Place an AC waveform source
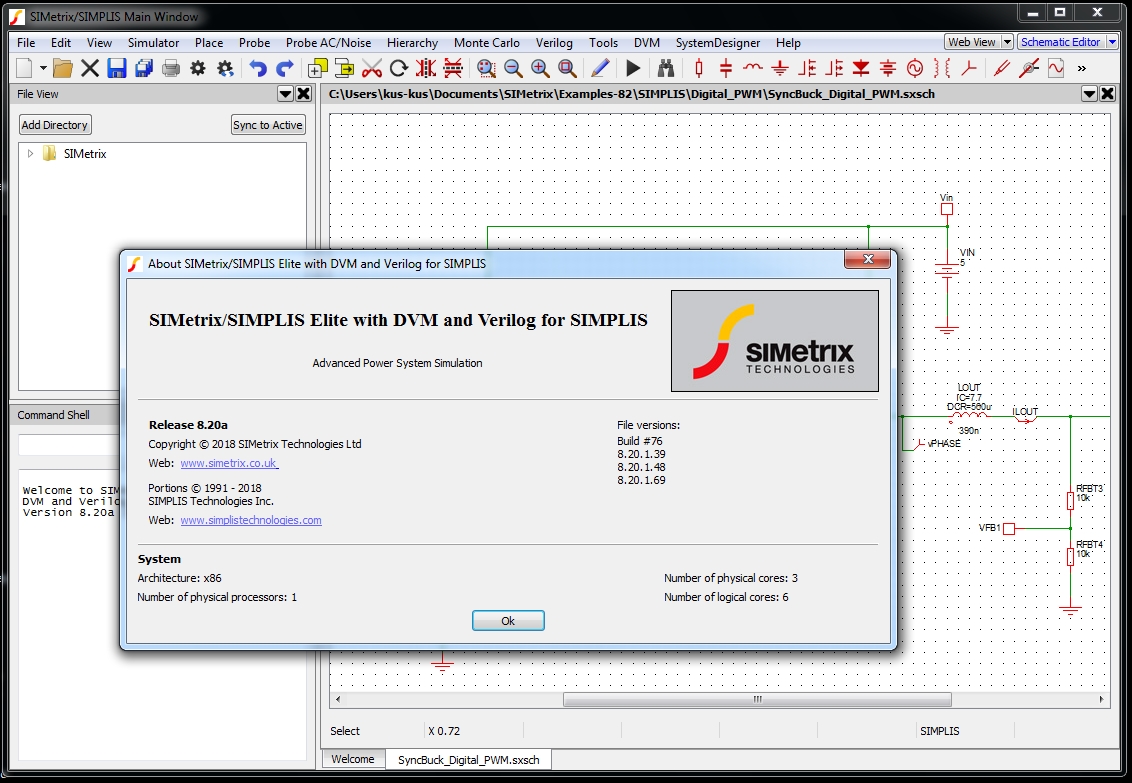This screenshot has height=783, width=1132. tap(915, 69)
